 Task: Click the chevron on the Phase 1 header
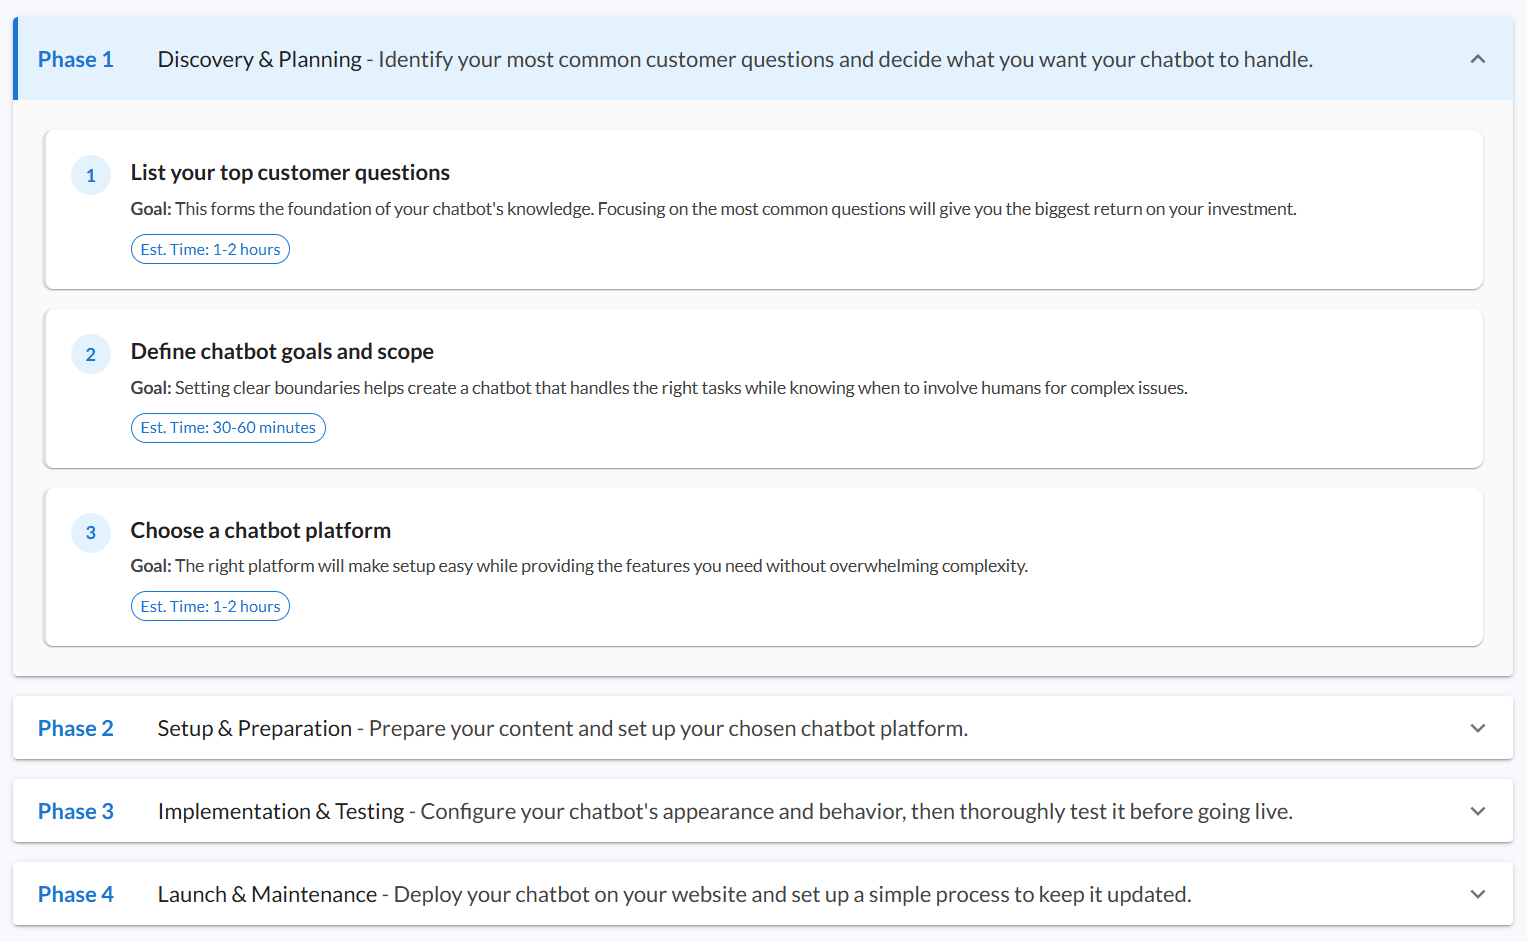1477,59
